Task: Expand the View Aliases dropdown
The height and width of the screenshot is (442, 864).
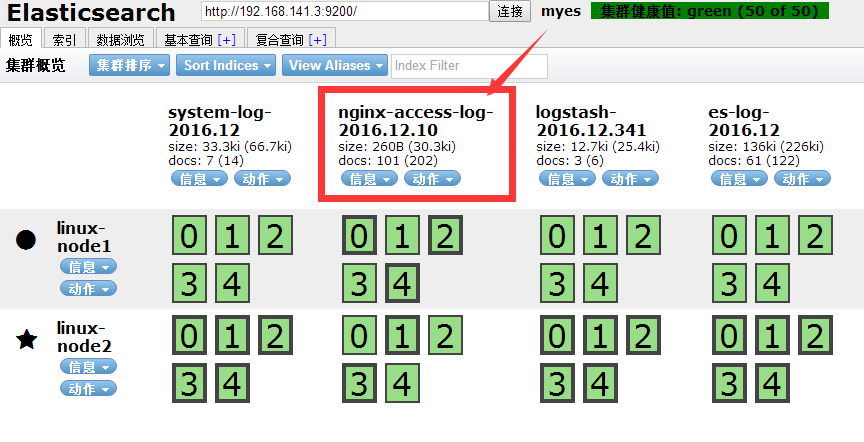Action: 334,65
